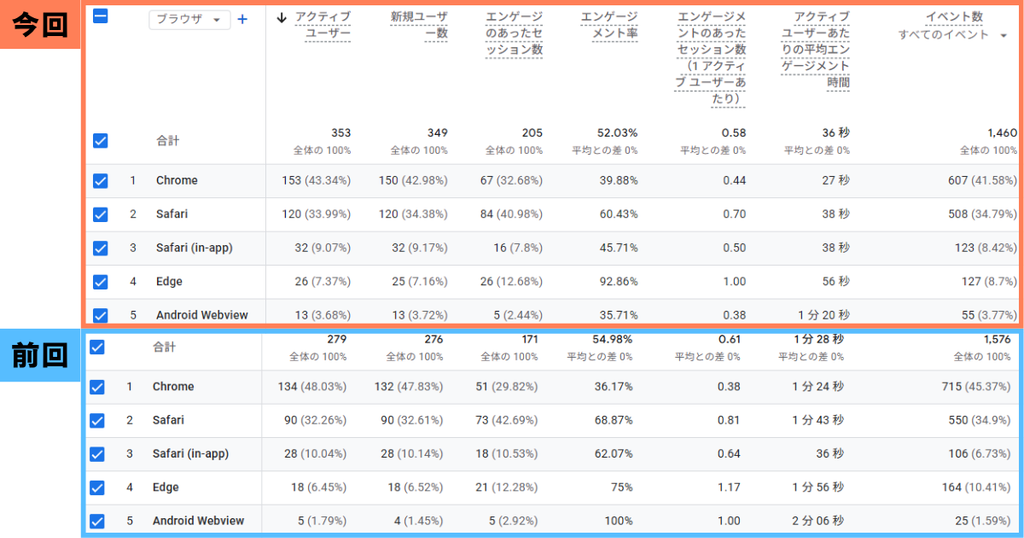The width and height of the screenshot is (1024, 538).
Task: Click Chrome active users 153 (43.34%)
Action: pyautogui.click(x=316, y=181)
